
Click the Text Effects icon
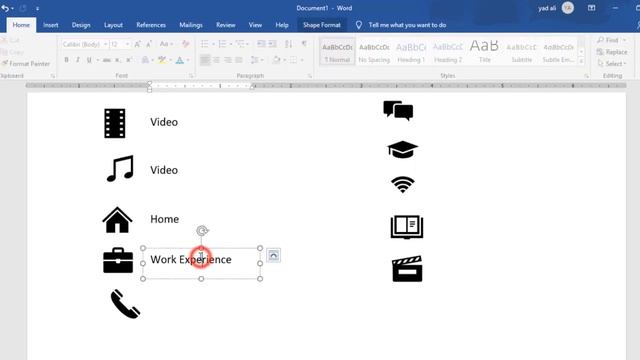(x=145, y=60)
